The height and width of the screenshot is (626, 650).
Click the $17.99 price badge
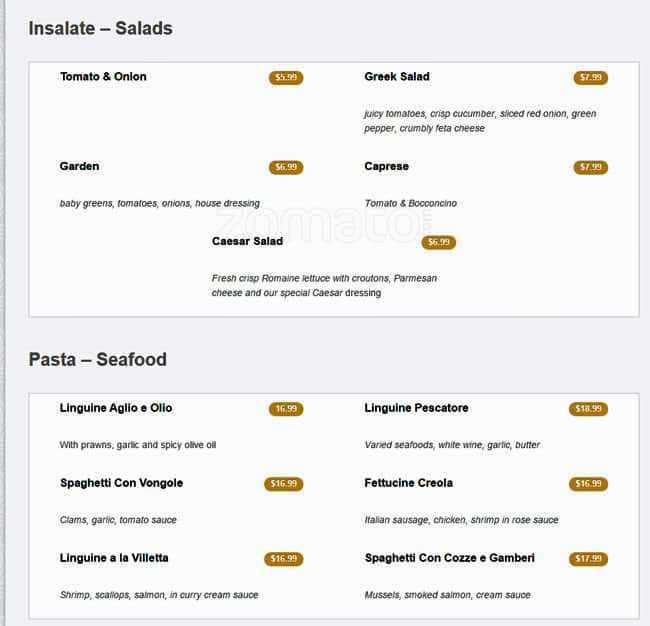pos(588,559)
